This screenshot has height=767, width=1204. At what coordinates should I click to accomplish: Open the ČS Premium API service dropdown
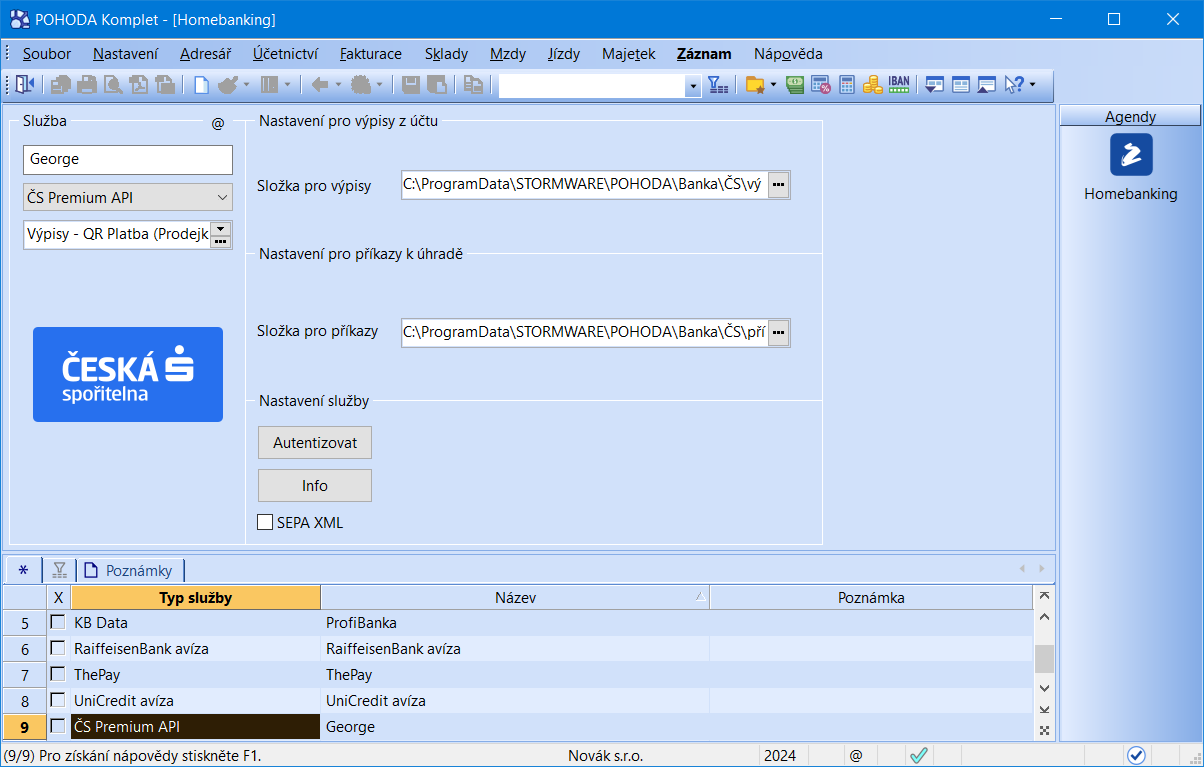coord(222,198)
